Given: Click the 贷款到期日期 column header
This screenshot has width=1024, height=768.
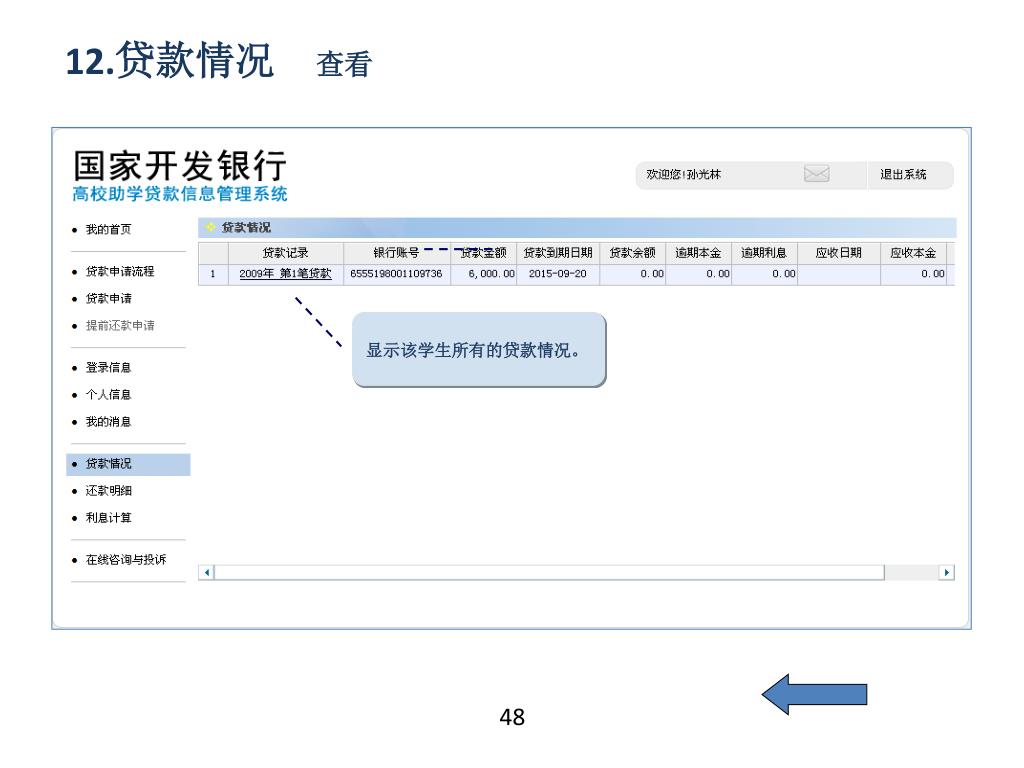Looking at the screenshot, I should pyautogui.click(x=558, y=253).
